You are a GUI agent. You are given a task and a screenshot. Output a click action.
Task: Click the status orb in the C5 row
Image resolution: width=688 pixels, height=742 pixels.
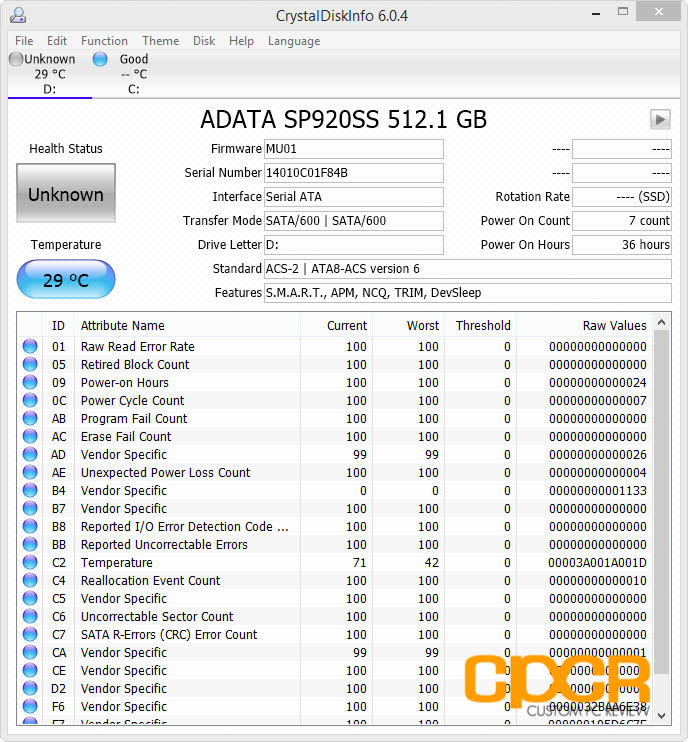[x=30, y=598]
